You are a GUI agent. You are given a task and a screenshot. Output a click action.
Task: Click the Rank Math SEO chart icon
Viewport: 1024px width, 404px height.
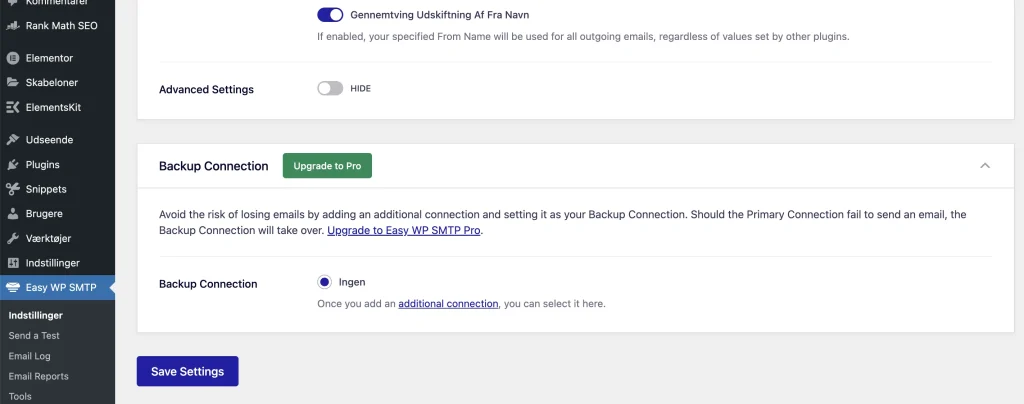point(12,26)
